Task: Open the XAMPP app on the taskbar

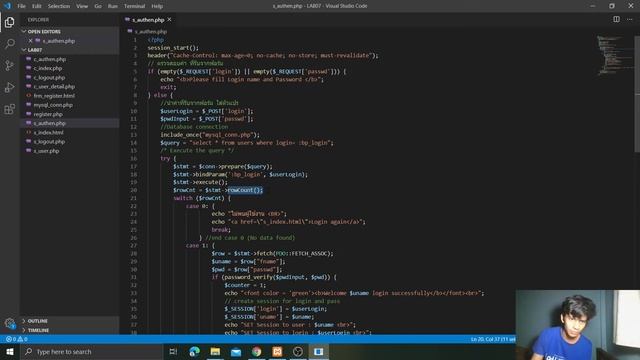Action: [x=277, y=351]
